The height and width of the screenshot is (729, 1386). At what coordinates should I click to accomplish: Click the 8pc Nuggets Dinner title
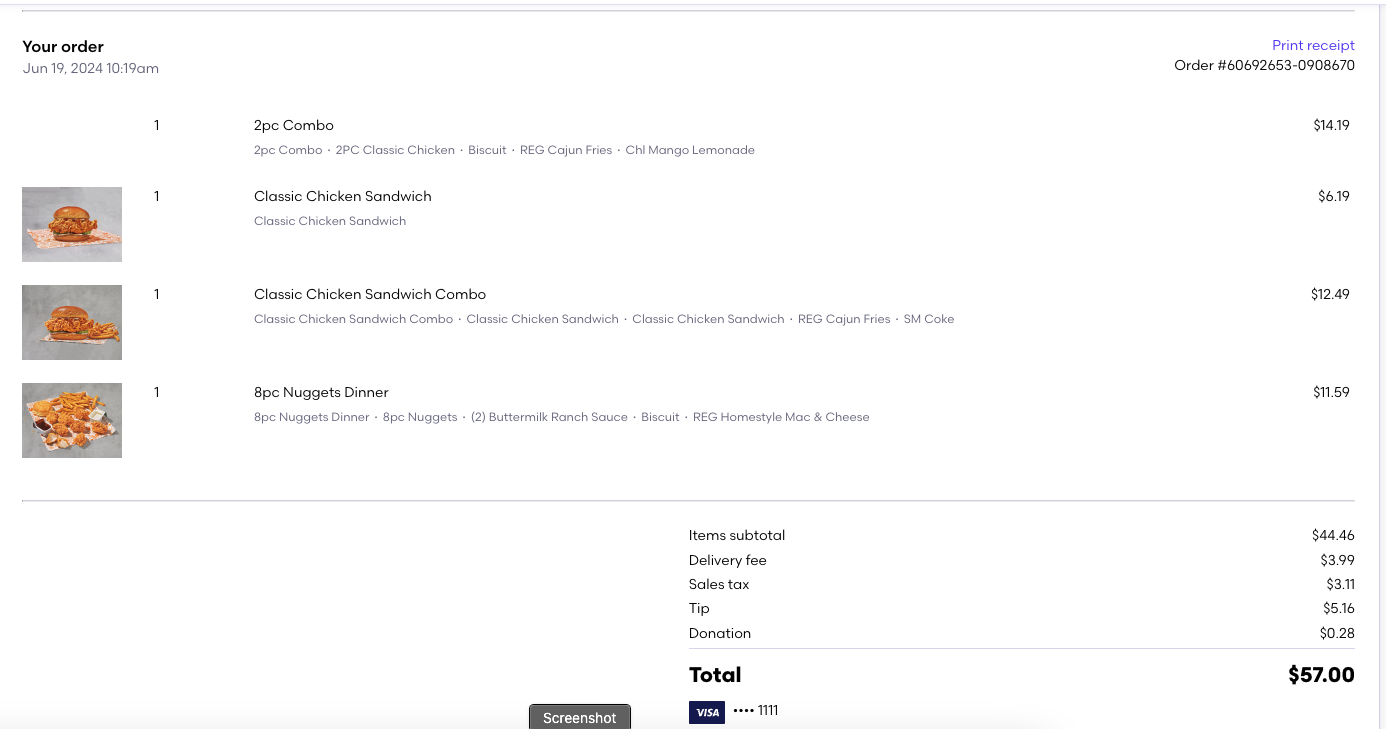[321, 392]
